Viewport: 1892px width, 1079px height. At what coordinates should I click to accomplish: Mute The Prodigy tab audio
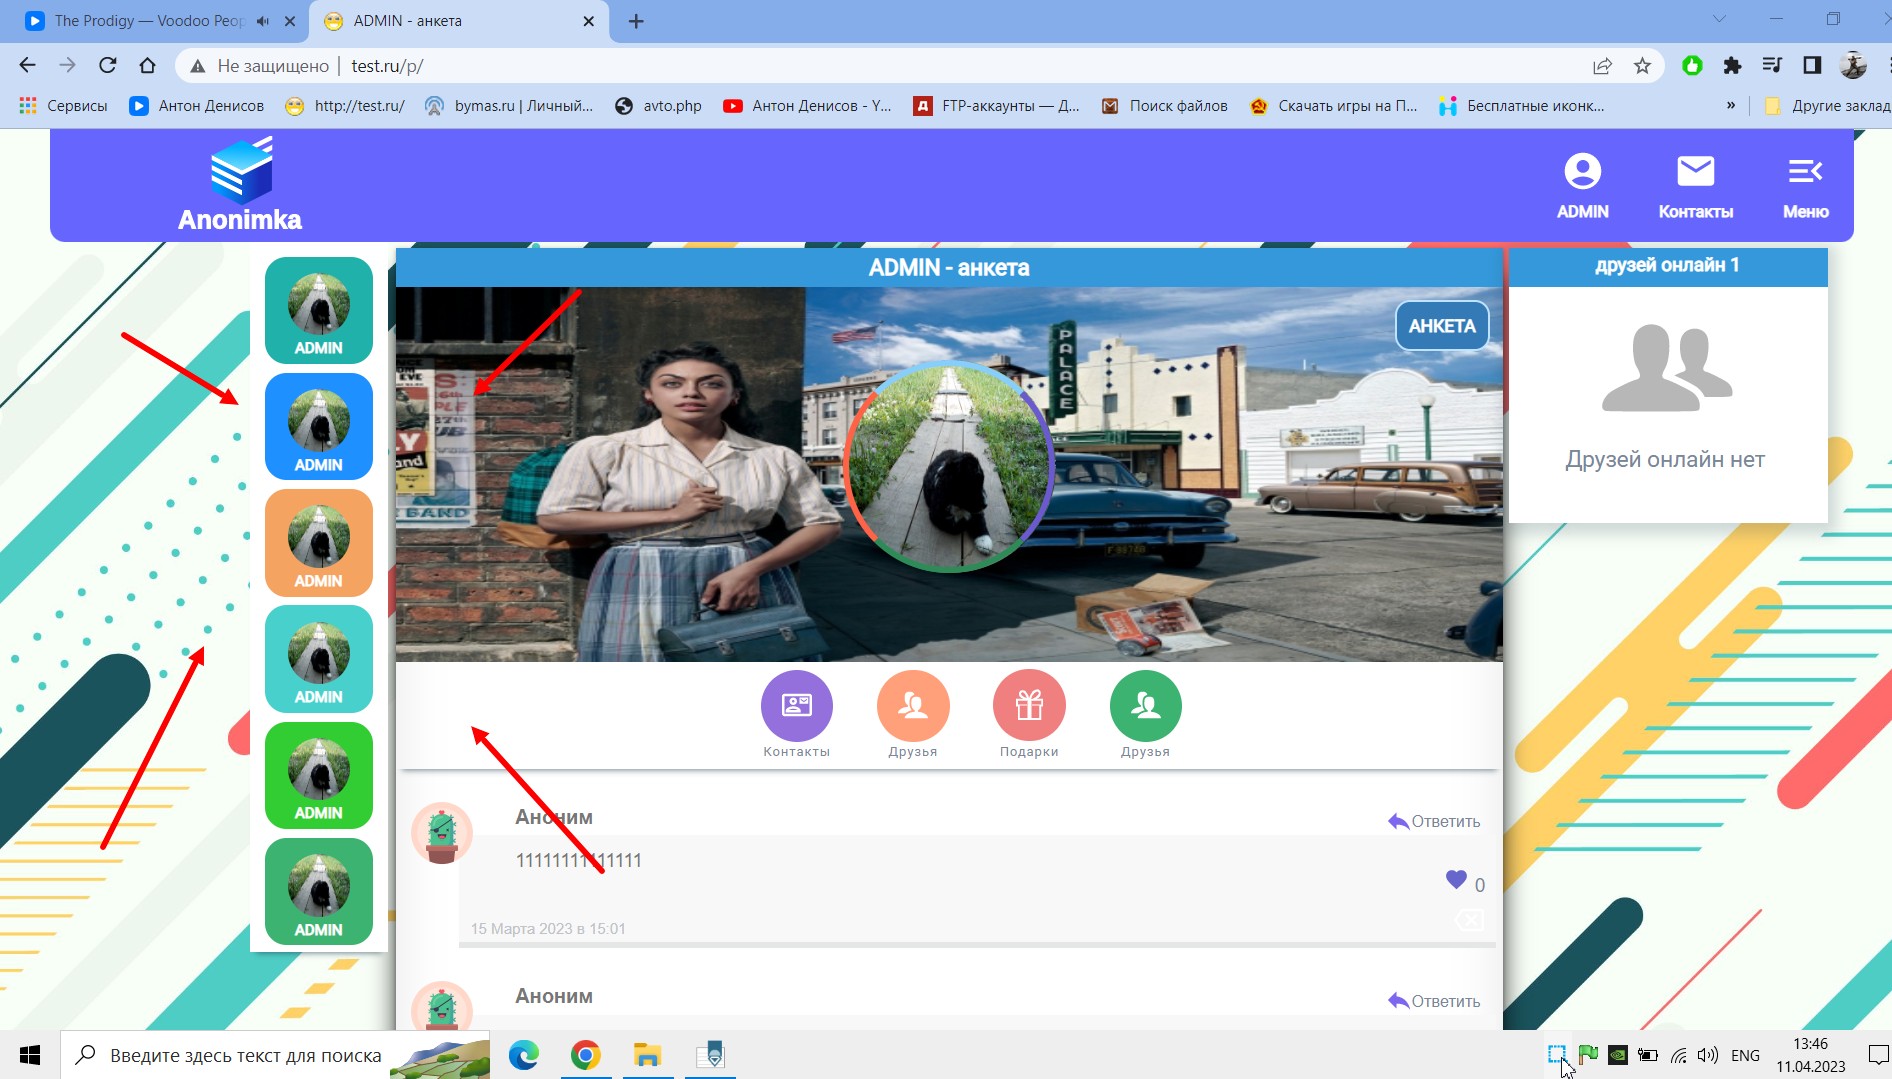[263, 21]
